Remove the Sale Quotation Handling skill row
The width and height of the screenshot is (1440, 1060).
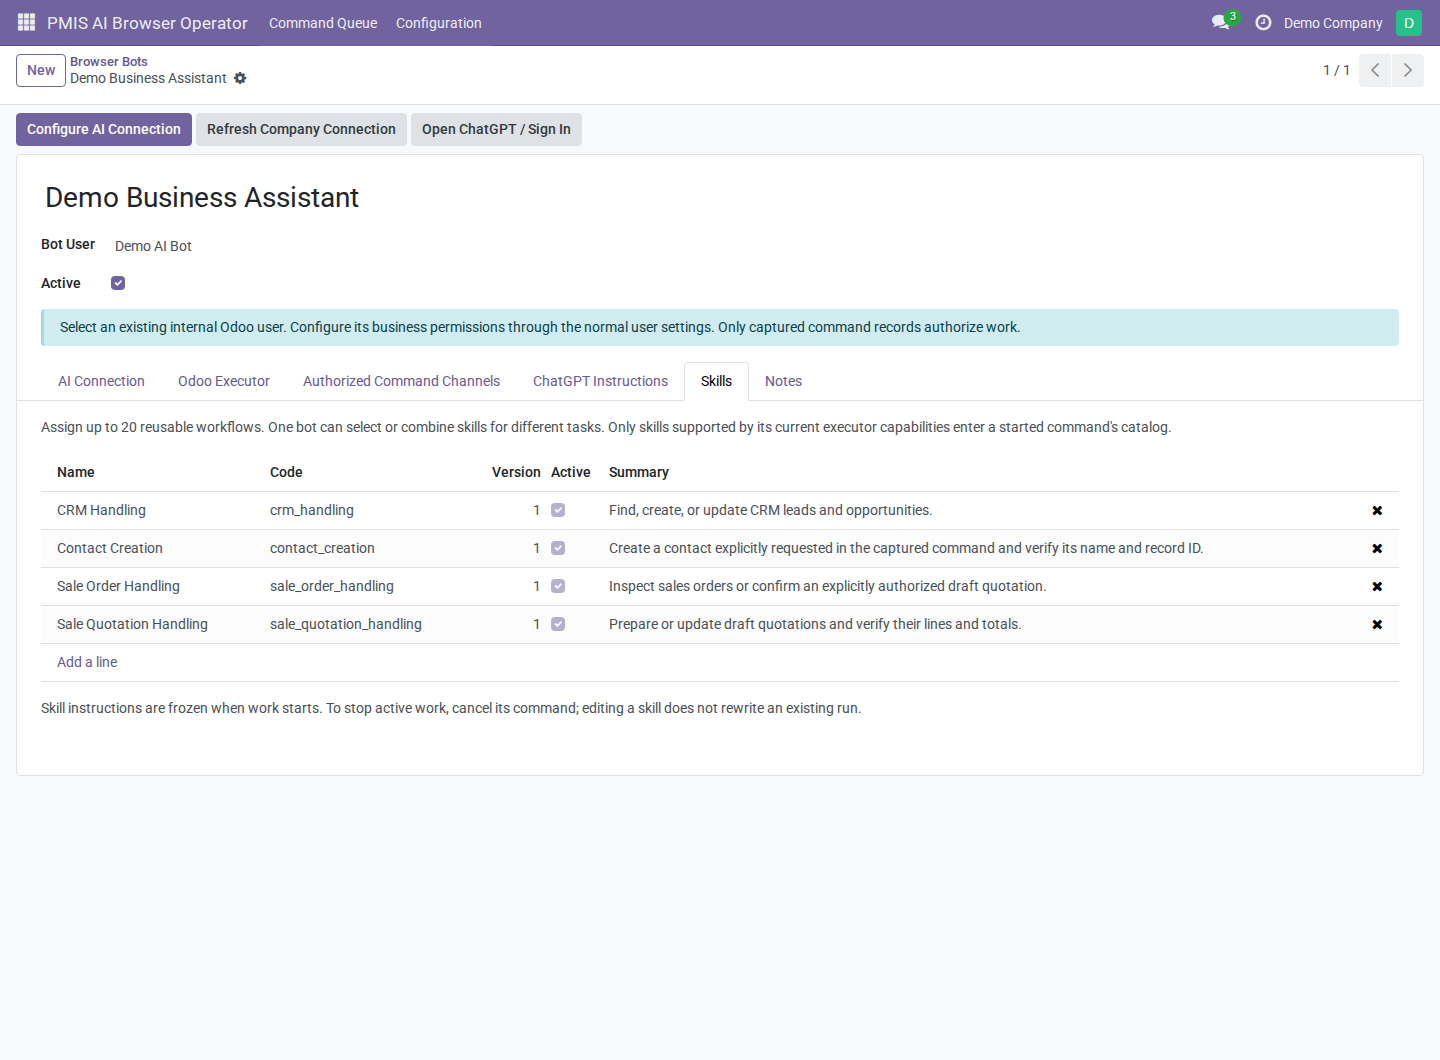click(x=1377, y=624)
